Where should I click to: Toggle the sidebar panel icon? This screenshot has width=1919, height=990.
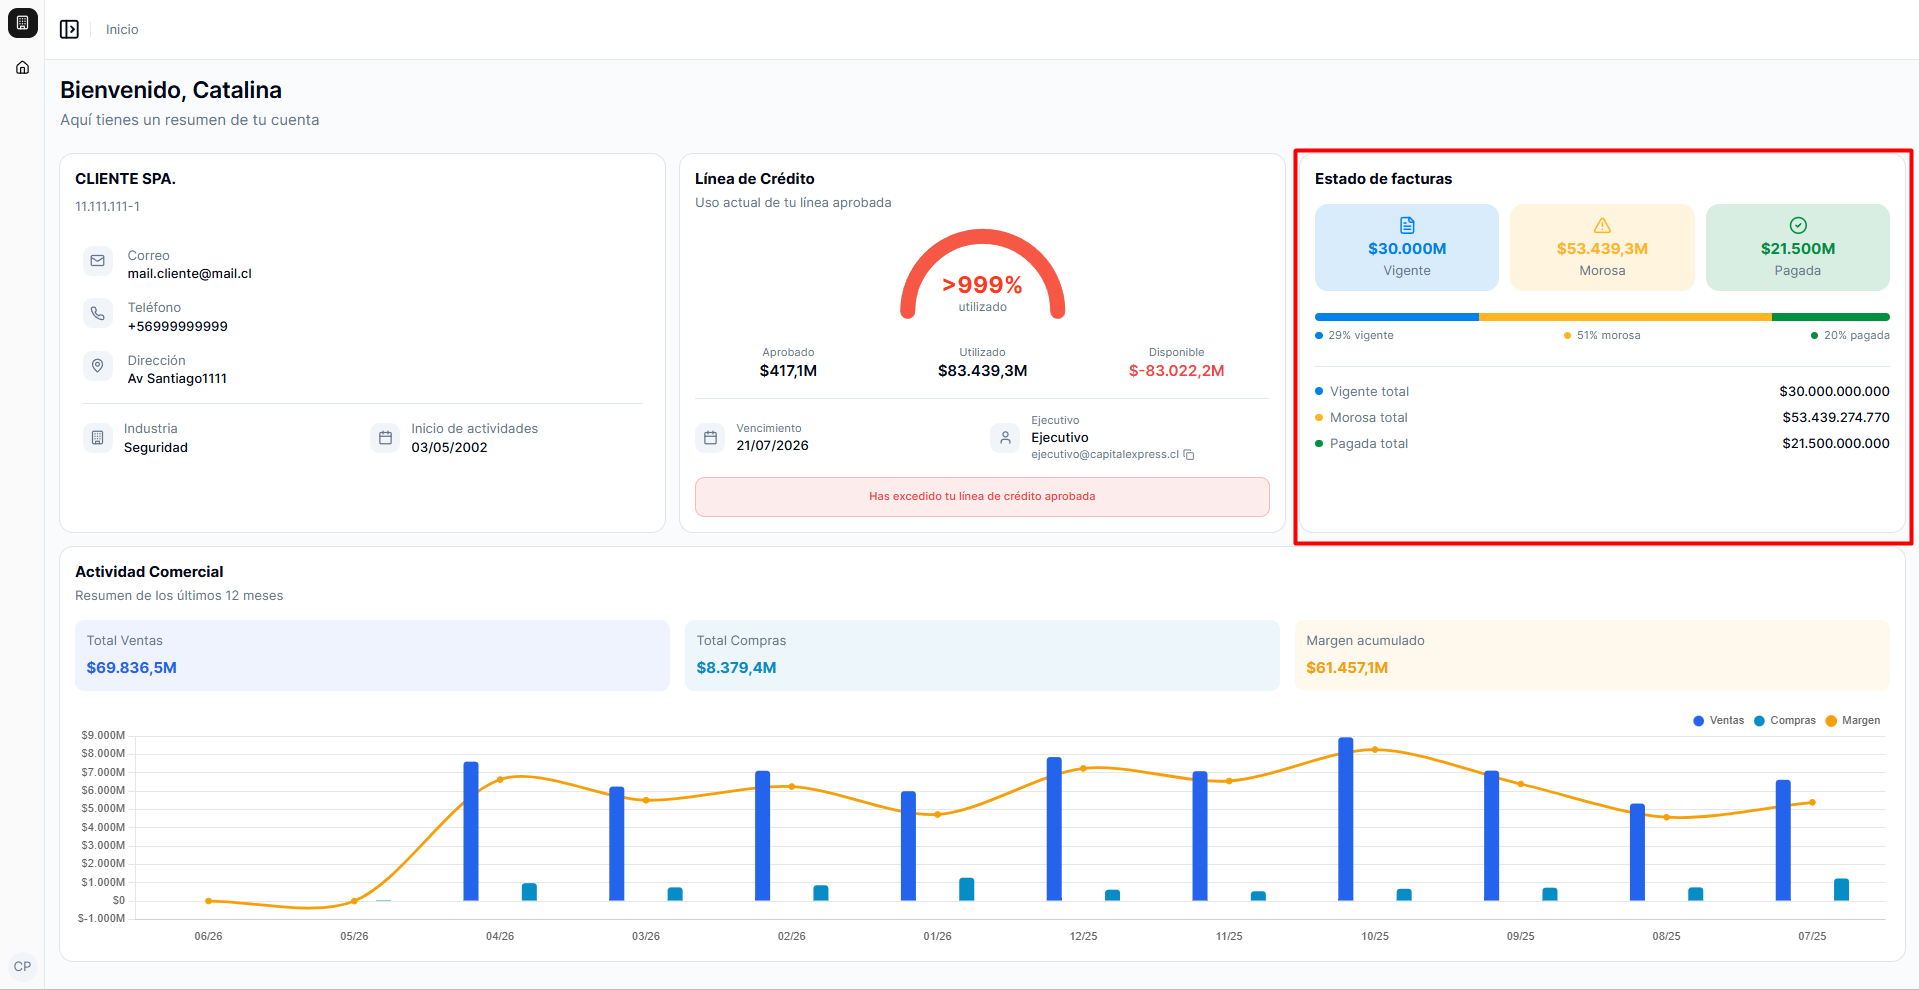tap(69, 29)
